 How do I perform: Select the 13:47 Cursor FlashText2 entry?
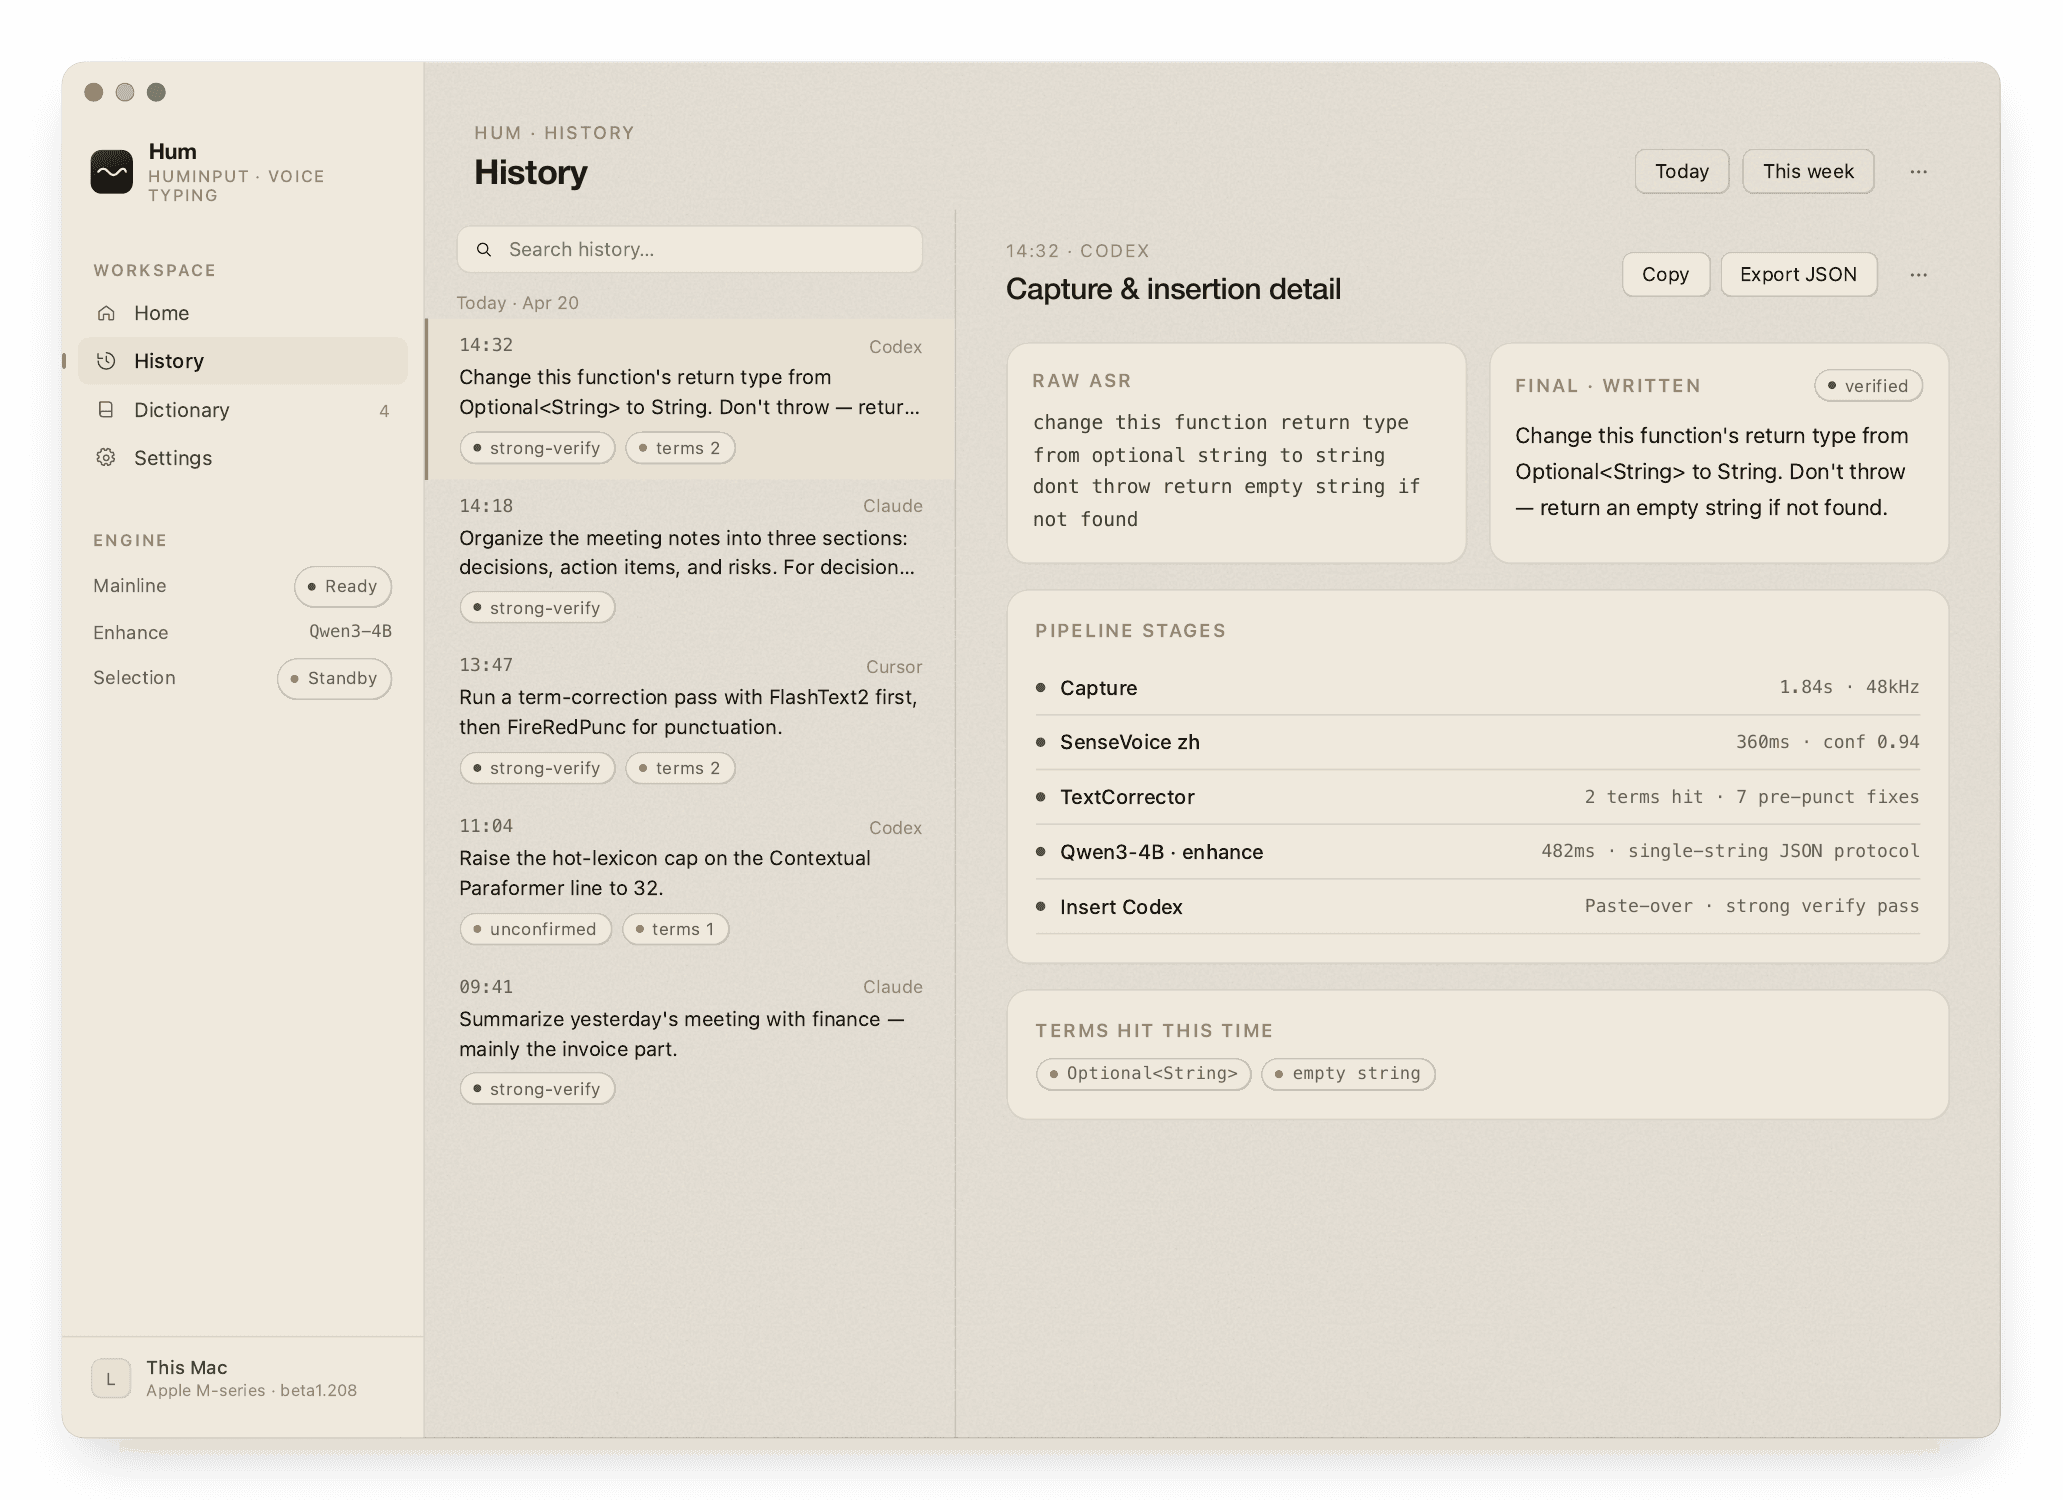pos(690,720)
